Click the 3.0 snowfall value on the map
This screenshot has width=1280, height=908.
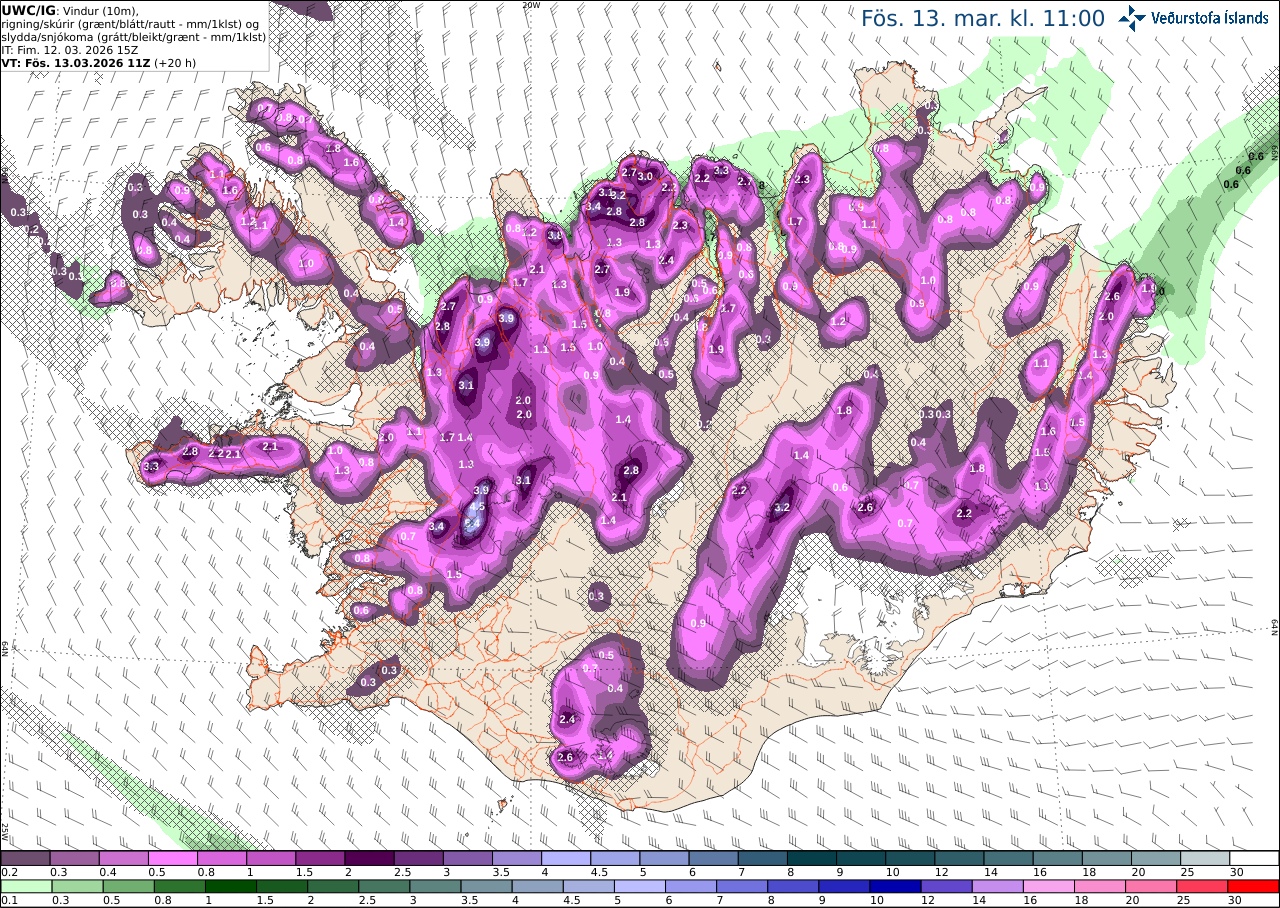[645, 177]
